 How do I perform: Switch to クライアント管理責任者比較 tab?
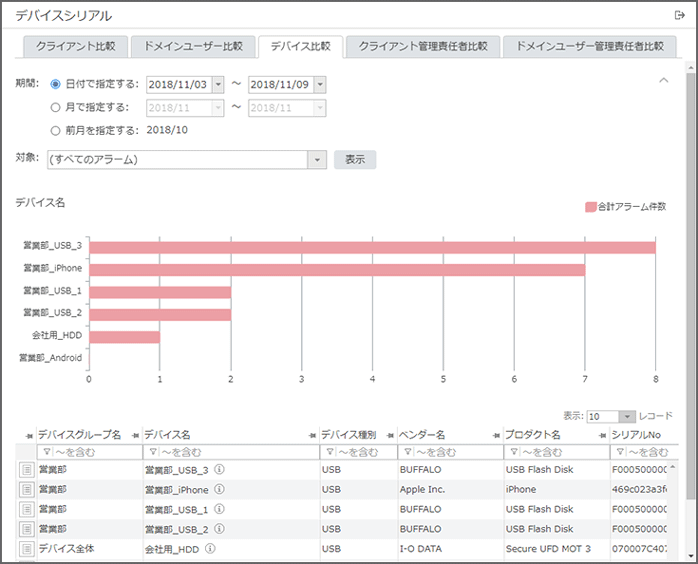[x=423, y=46]
